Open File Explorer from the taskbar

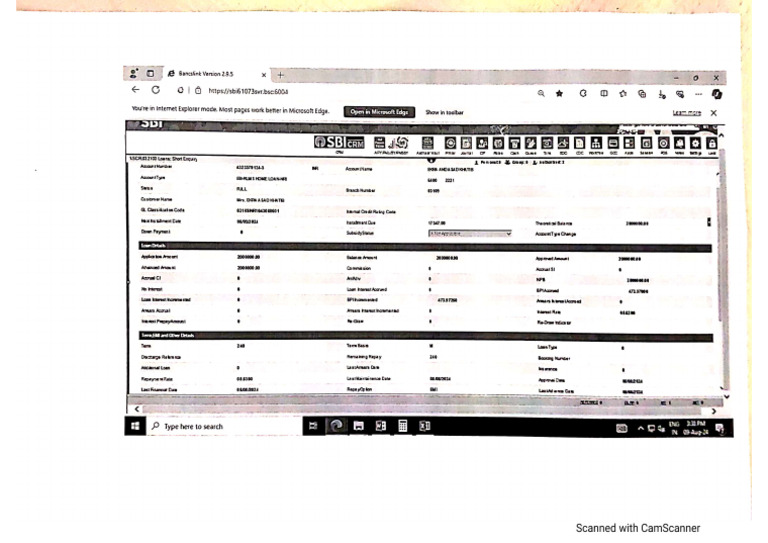click(359, 426)
